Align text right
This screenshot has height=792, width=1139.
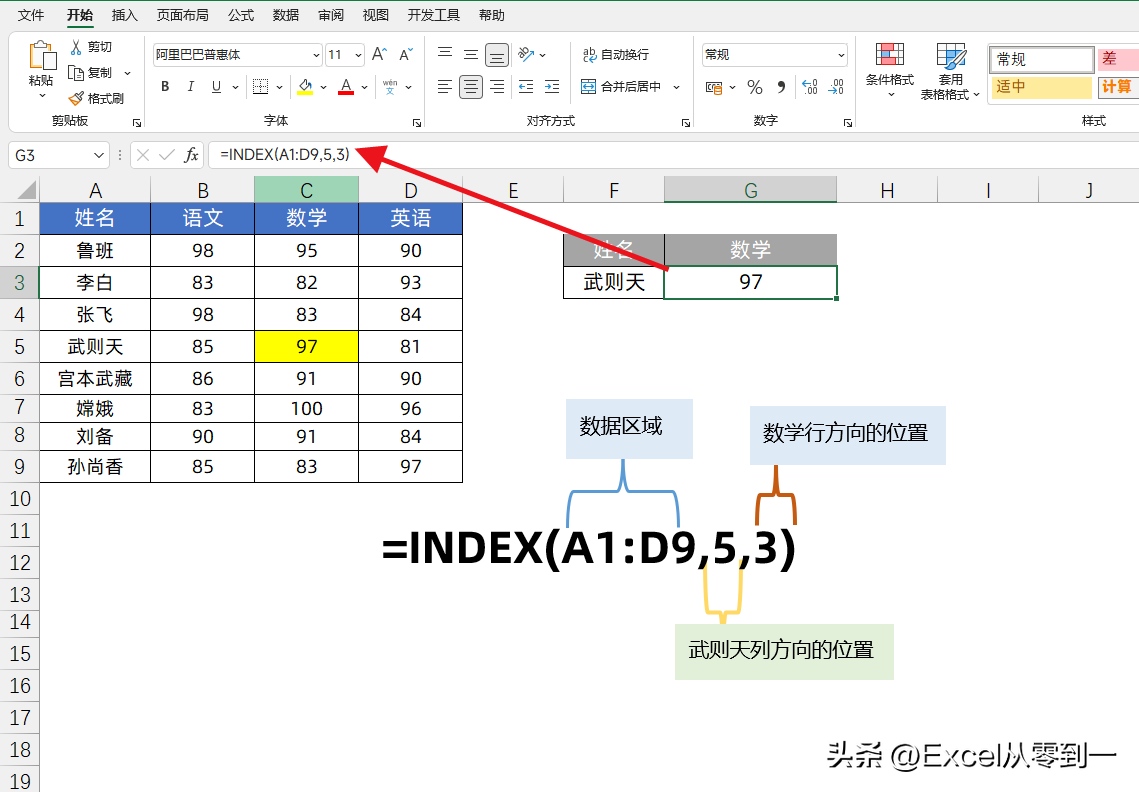[x=497, y=87]
